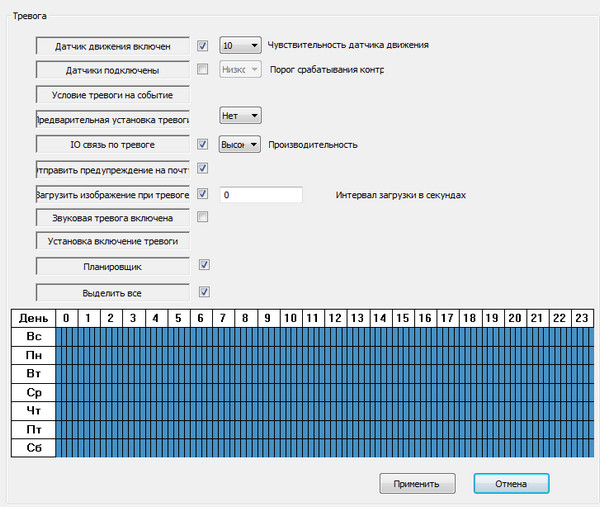Click hour 12 column header in schedule

point(336,318)
